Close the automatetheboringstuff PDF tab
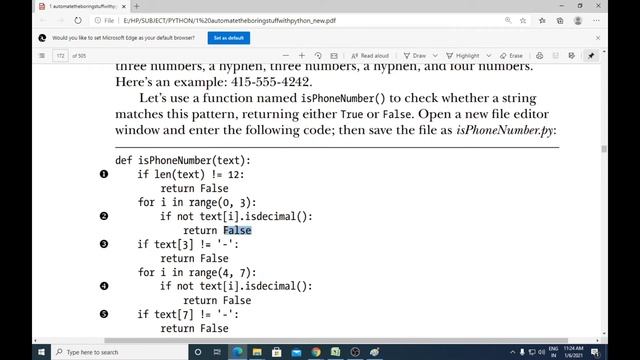 pos(124,6)
